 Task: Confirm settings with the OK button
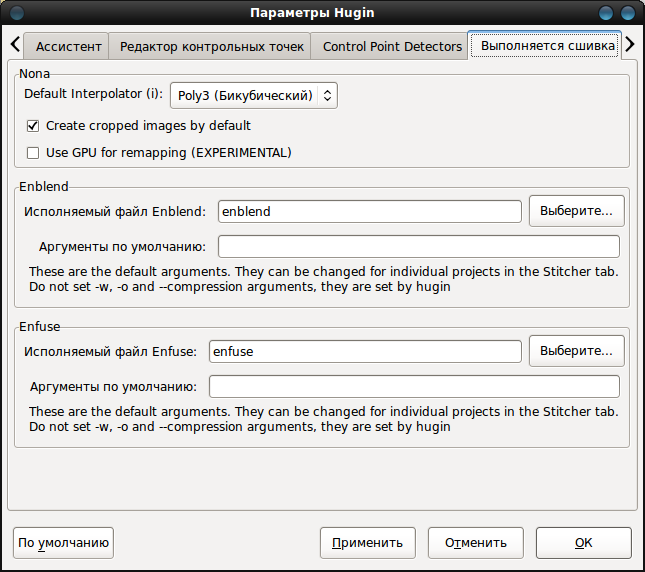[x=583, y=543]
